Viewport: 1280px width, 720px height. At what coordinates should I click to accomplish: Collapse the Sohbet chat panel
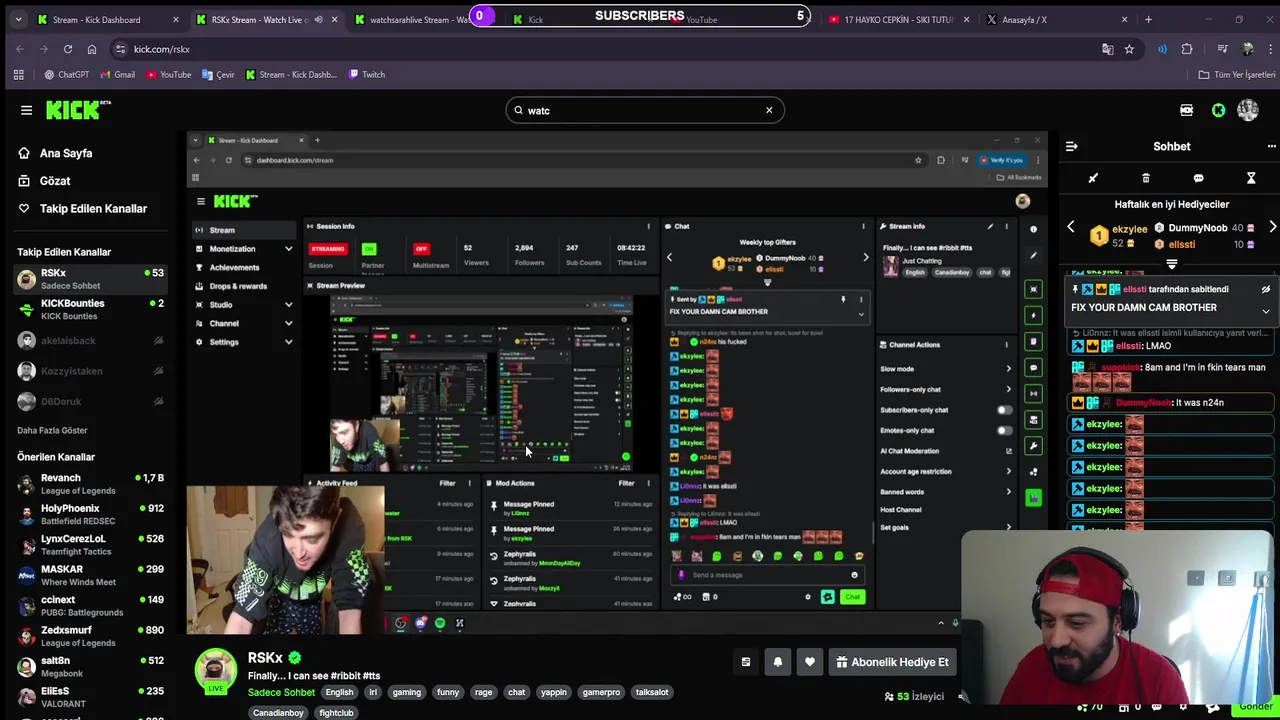tap(1071, 146)
